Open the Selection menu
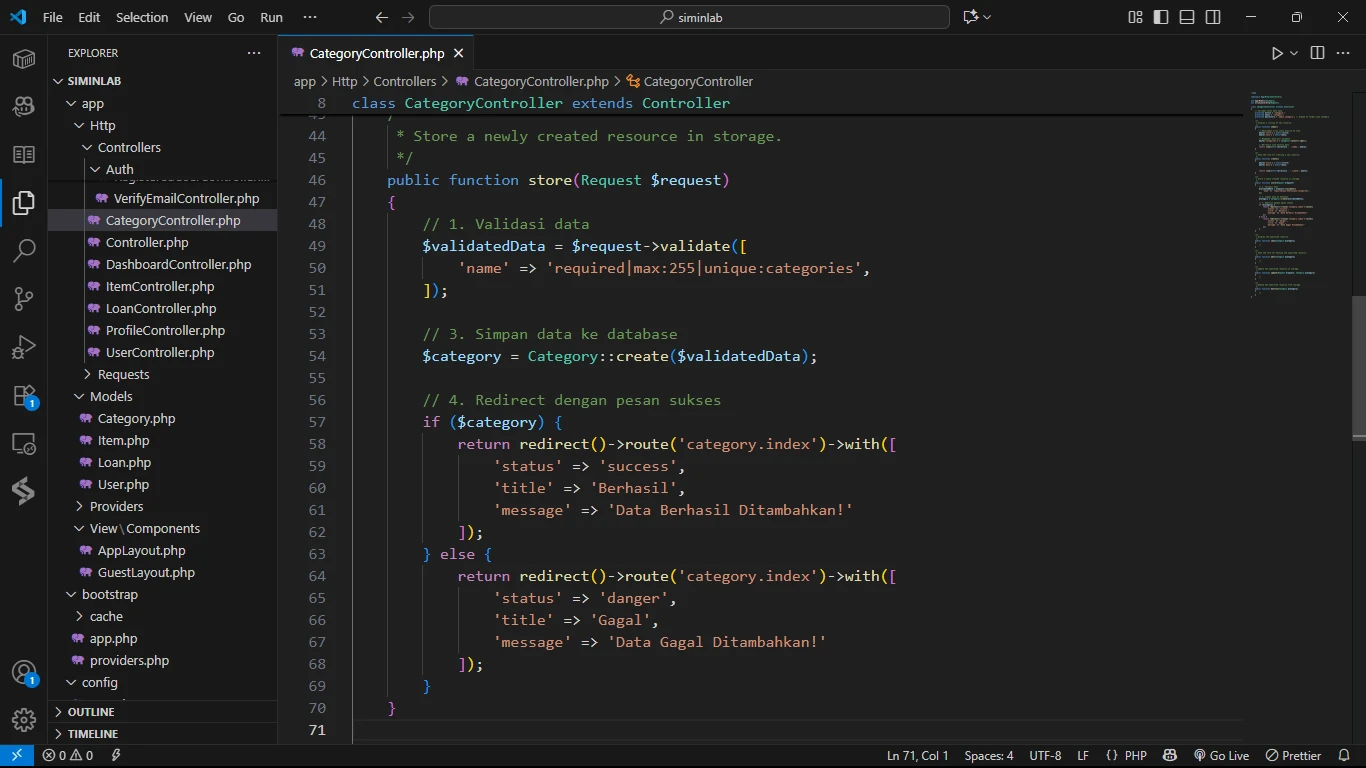 142,17
